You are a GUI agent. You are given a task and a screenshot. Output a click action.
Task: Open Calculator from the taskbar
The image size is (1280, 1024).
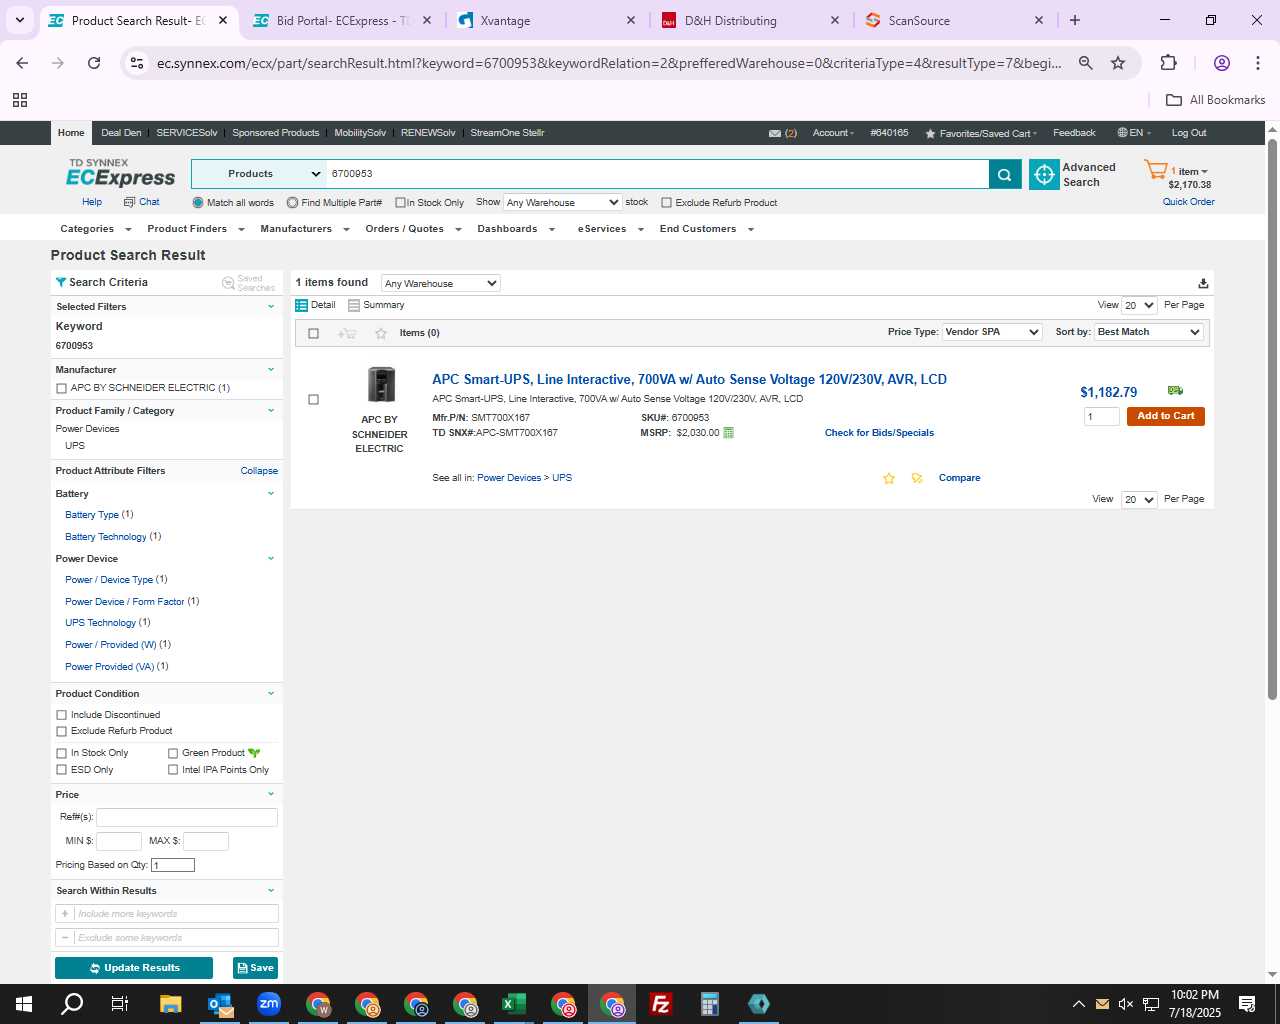pyautogui.click(x=710, y=1004)
